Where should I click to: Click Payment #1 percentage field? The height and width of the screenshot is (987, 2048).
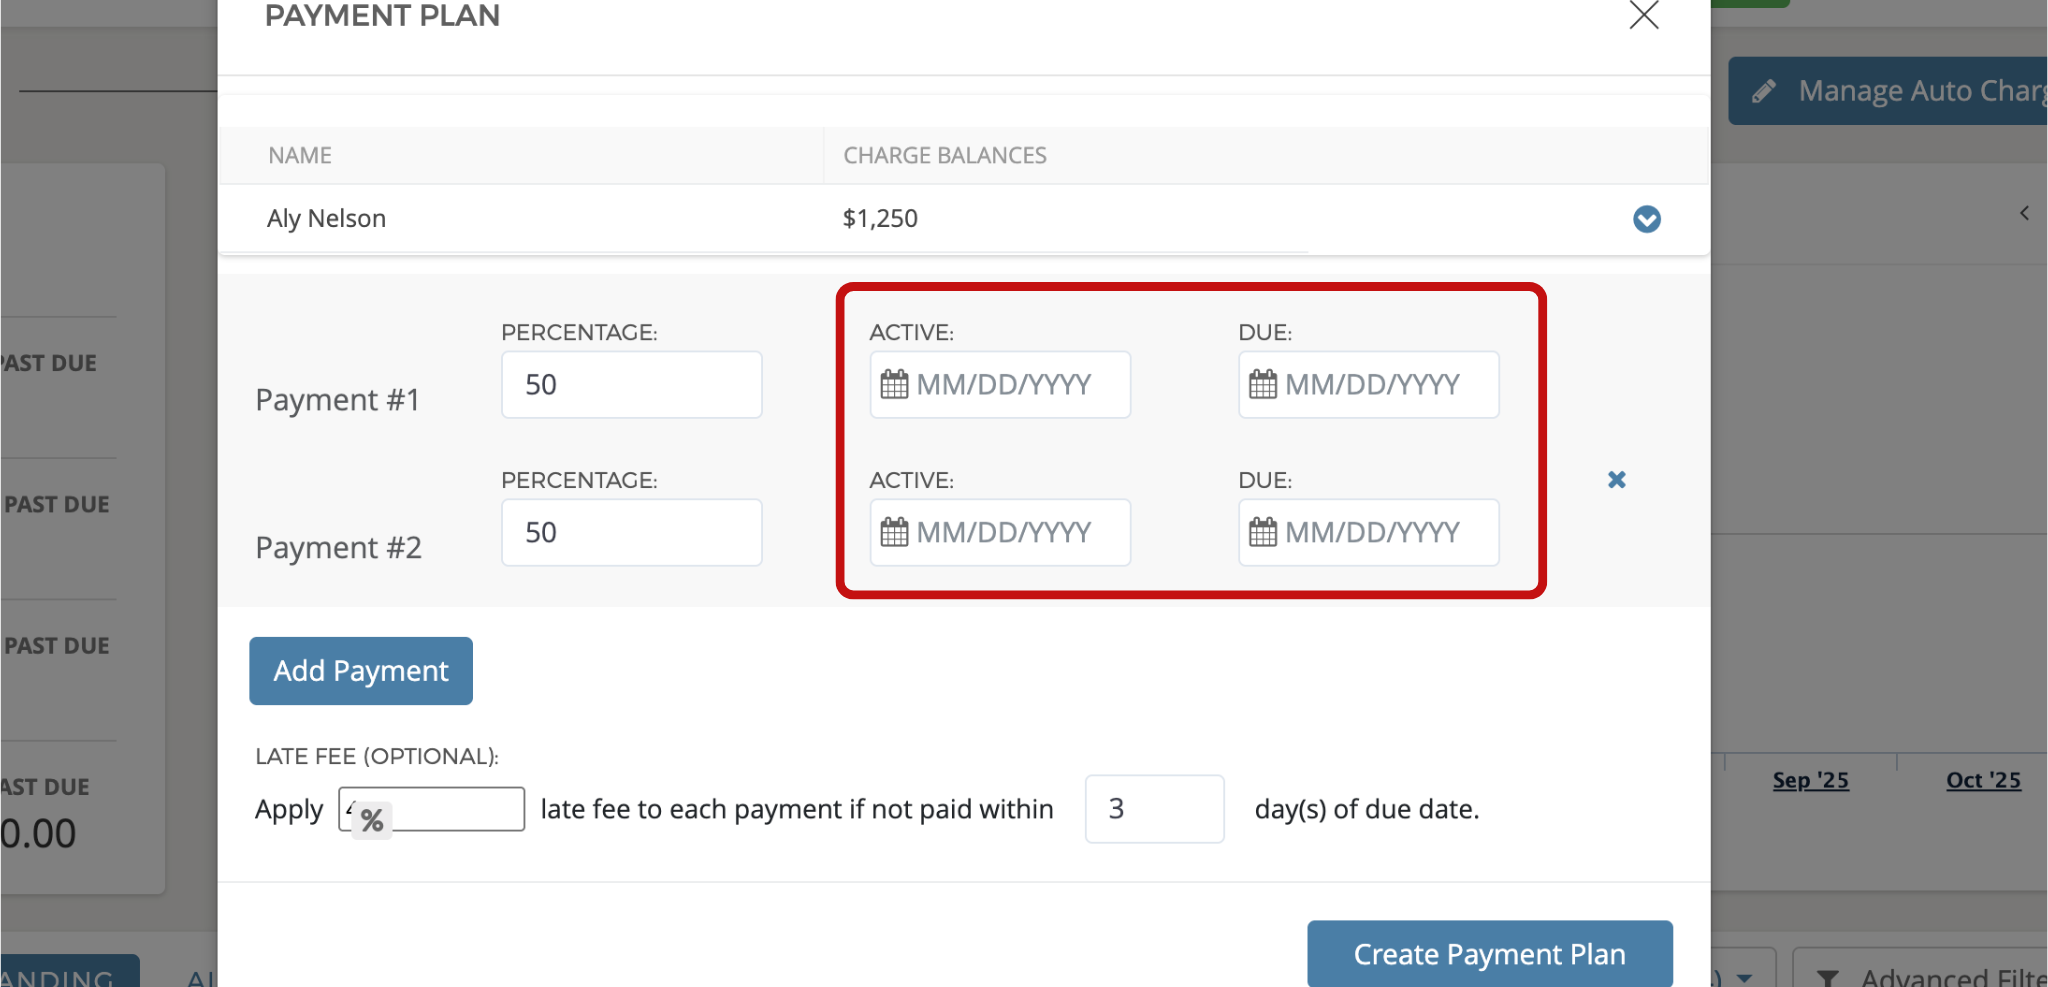631,385
